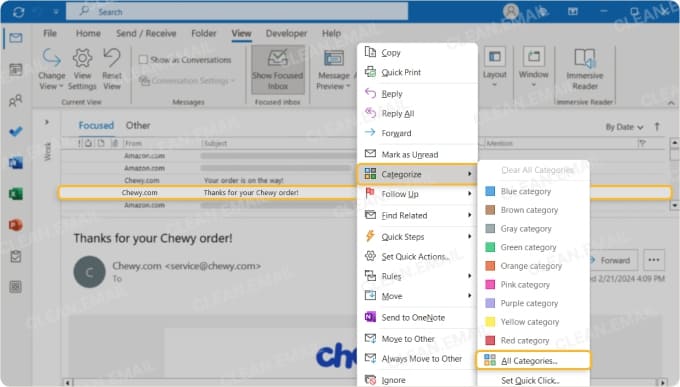Viewport: 680px width, 387px height.
Task: Launch PowerPoint from the sidebar
Action: (16, 225)
